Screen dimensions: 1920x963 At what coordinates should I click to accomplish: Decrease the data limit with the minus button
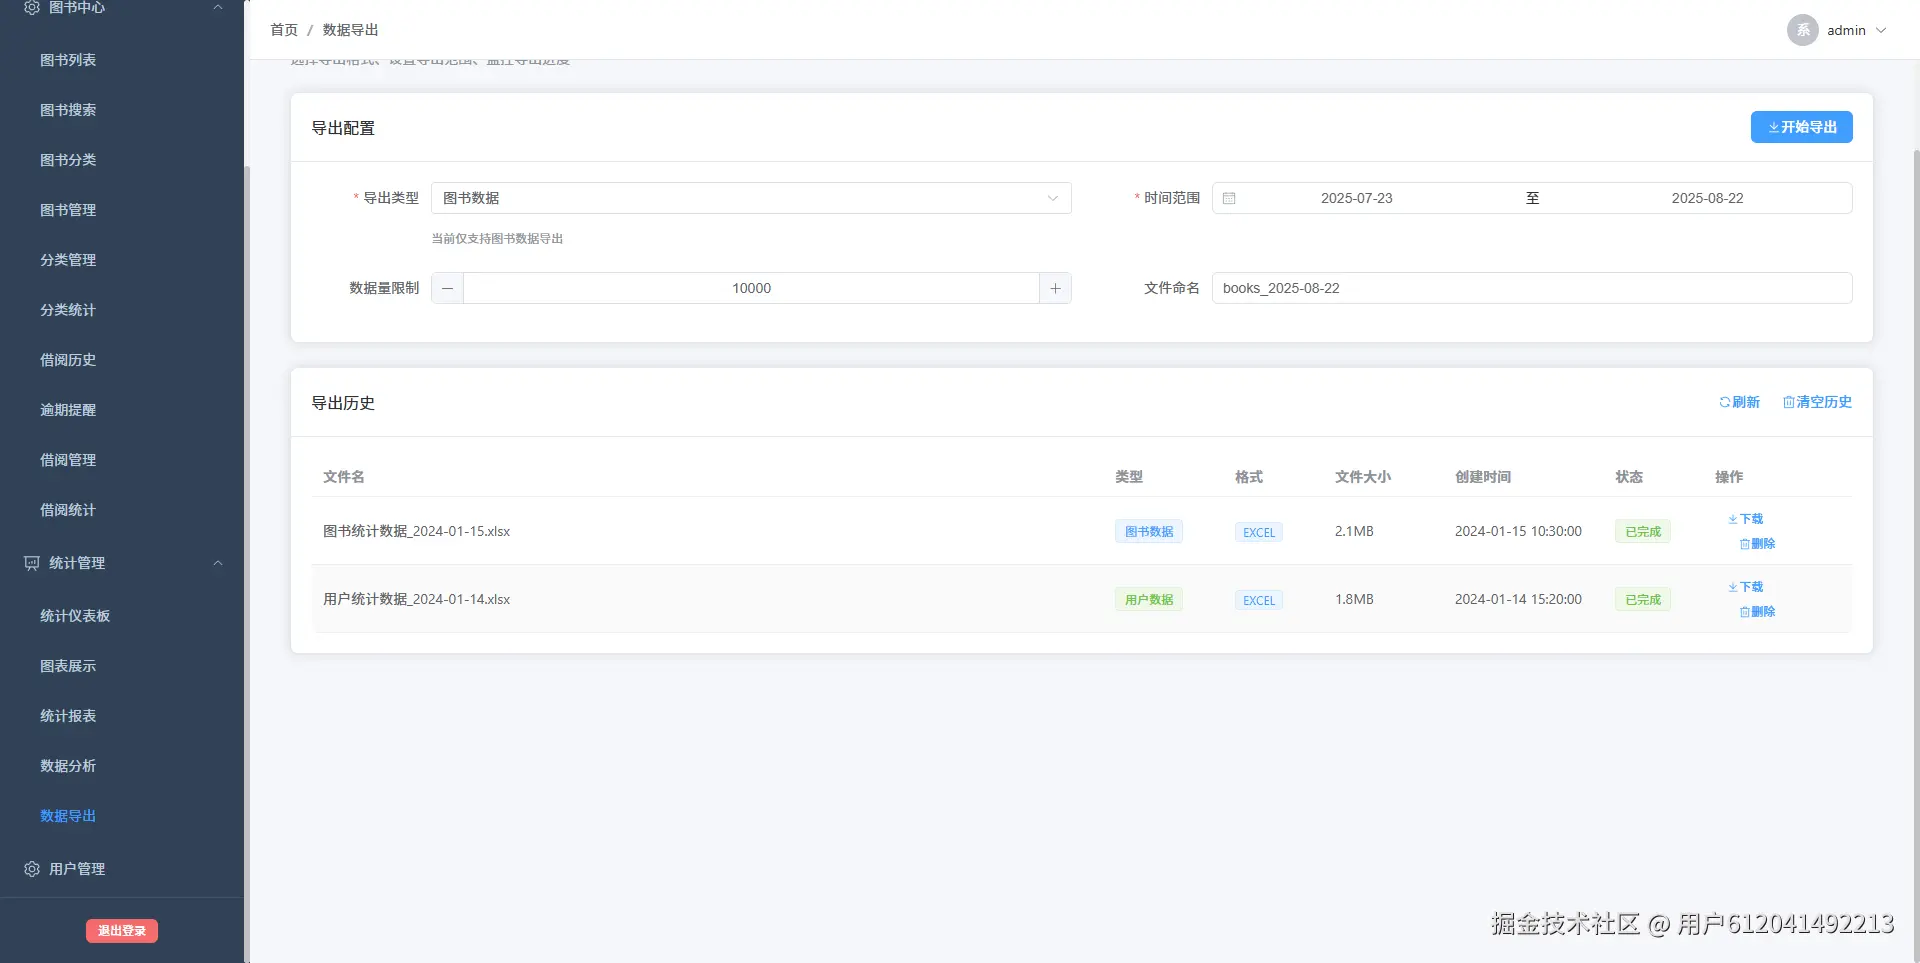click(447, 288)
